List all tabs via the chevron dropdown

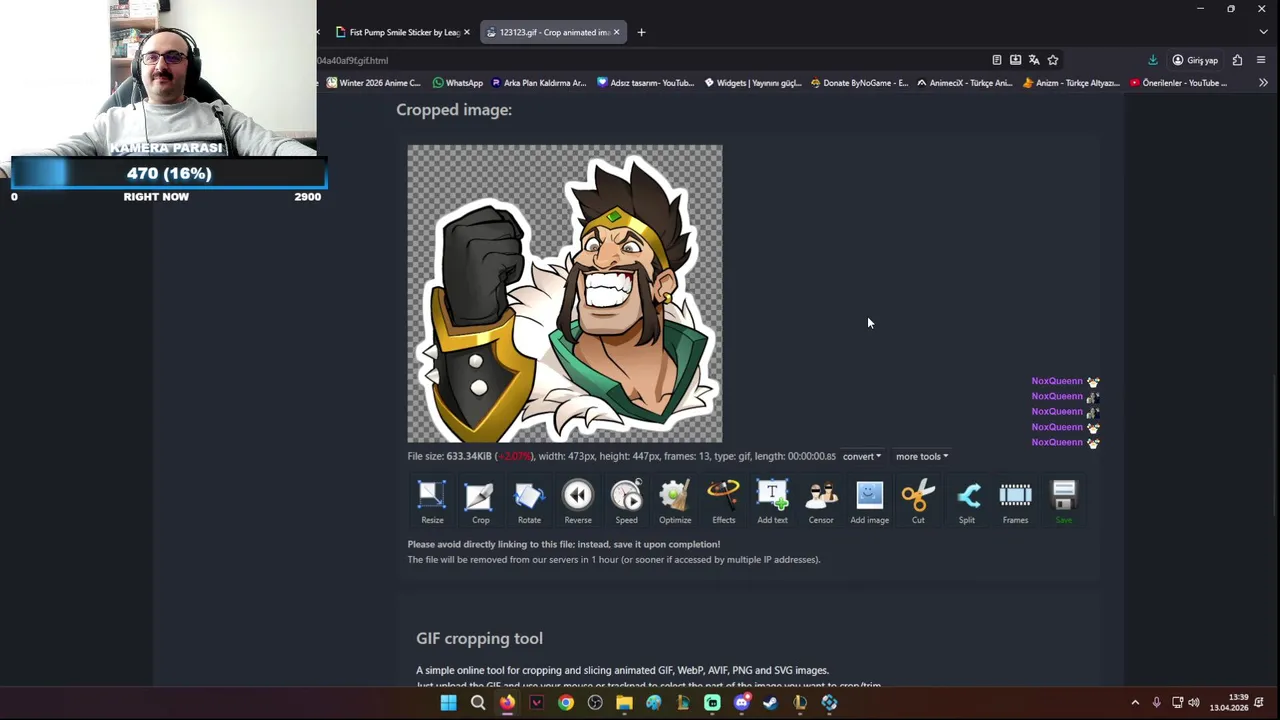[x=1263, y=32]
